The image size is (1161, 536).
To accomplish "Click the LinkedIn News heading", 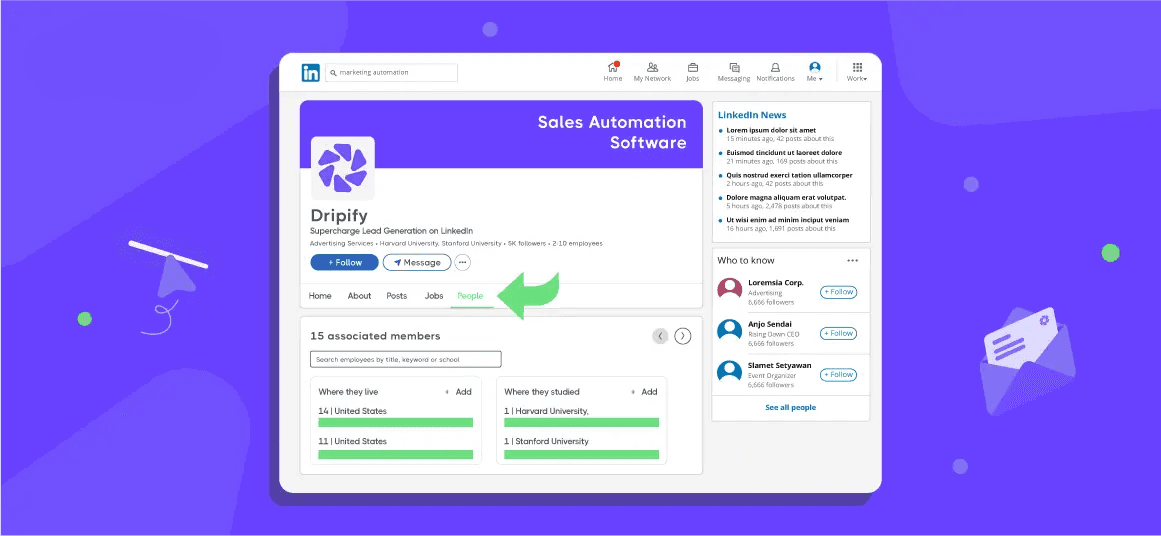I will [x=752, y=115].
